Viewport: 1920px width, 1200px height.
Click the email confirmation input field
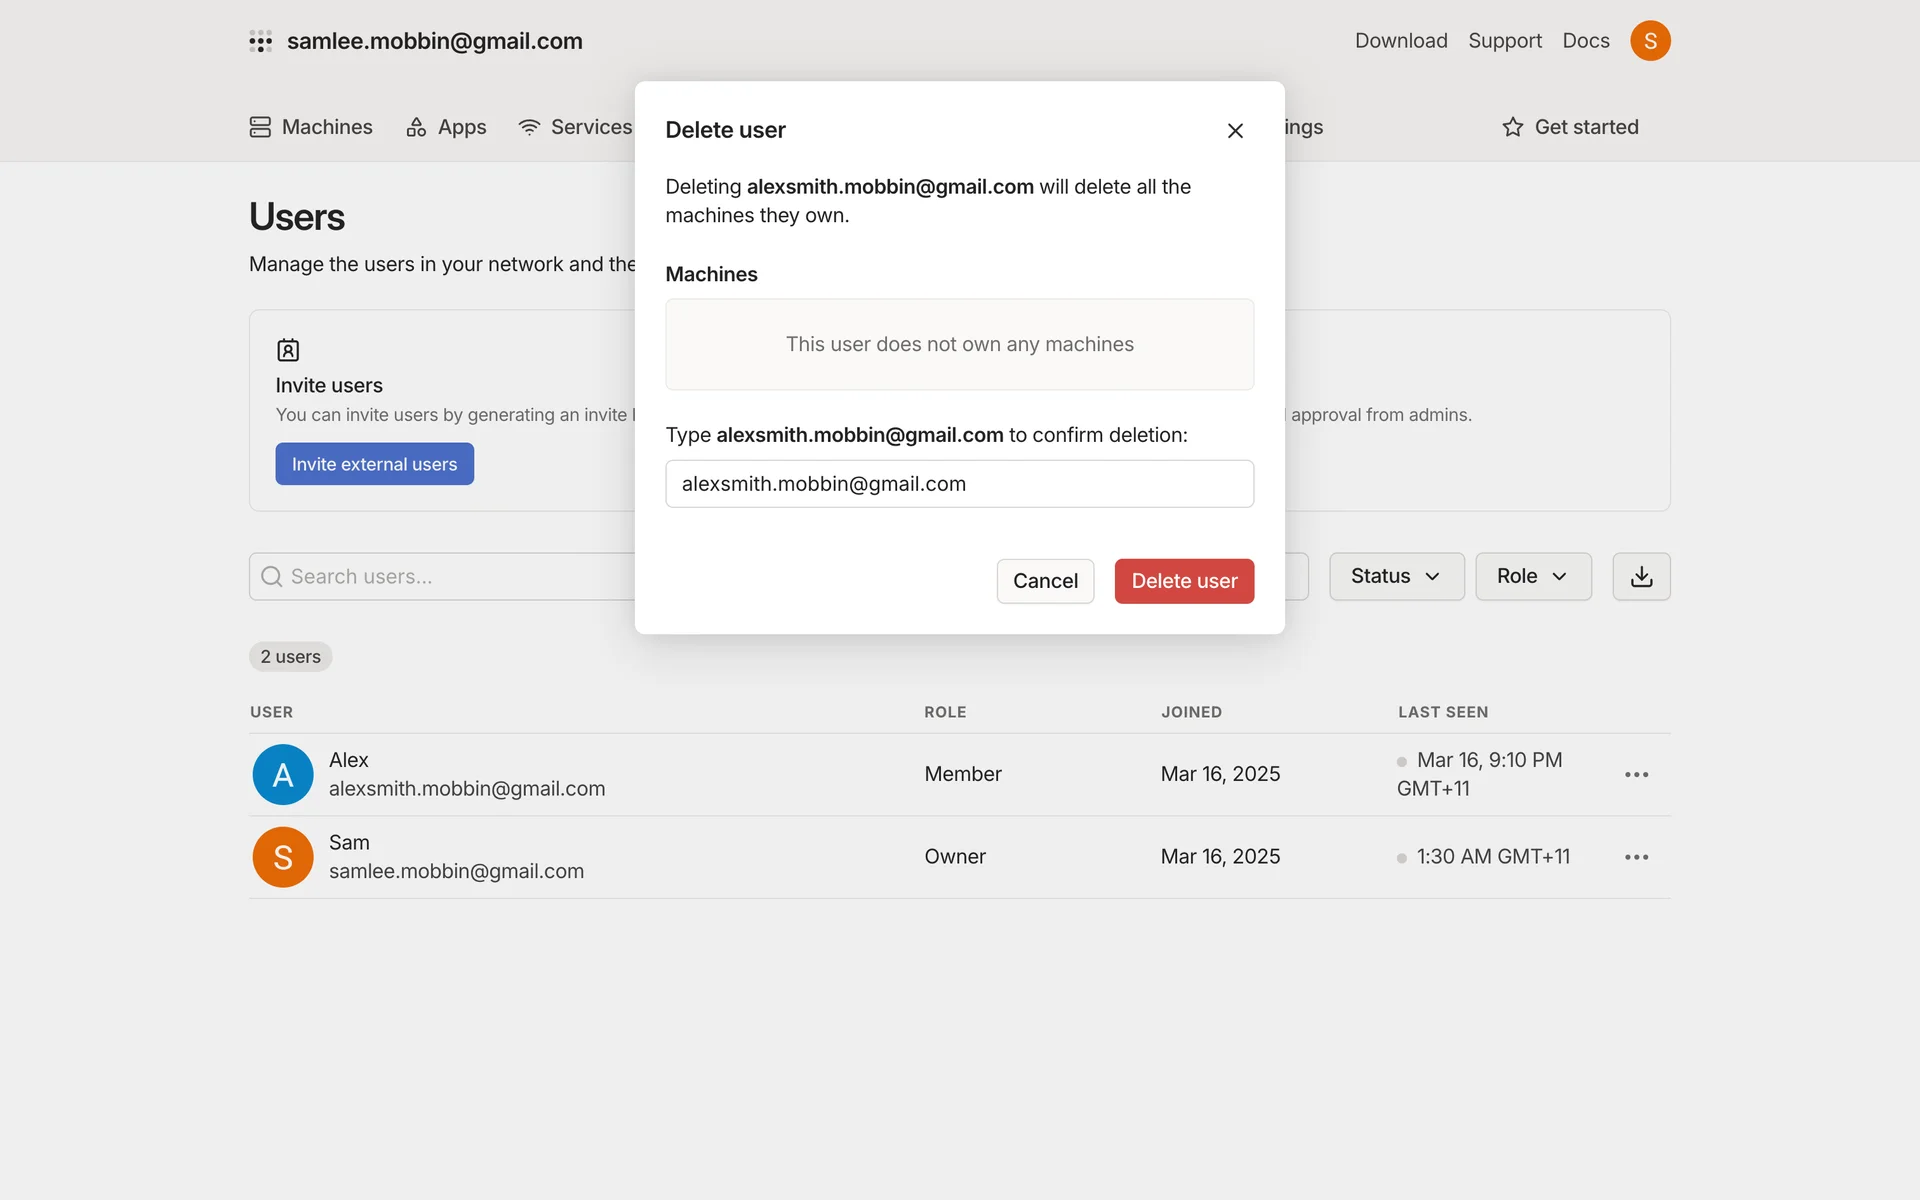959,484
